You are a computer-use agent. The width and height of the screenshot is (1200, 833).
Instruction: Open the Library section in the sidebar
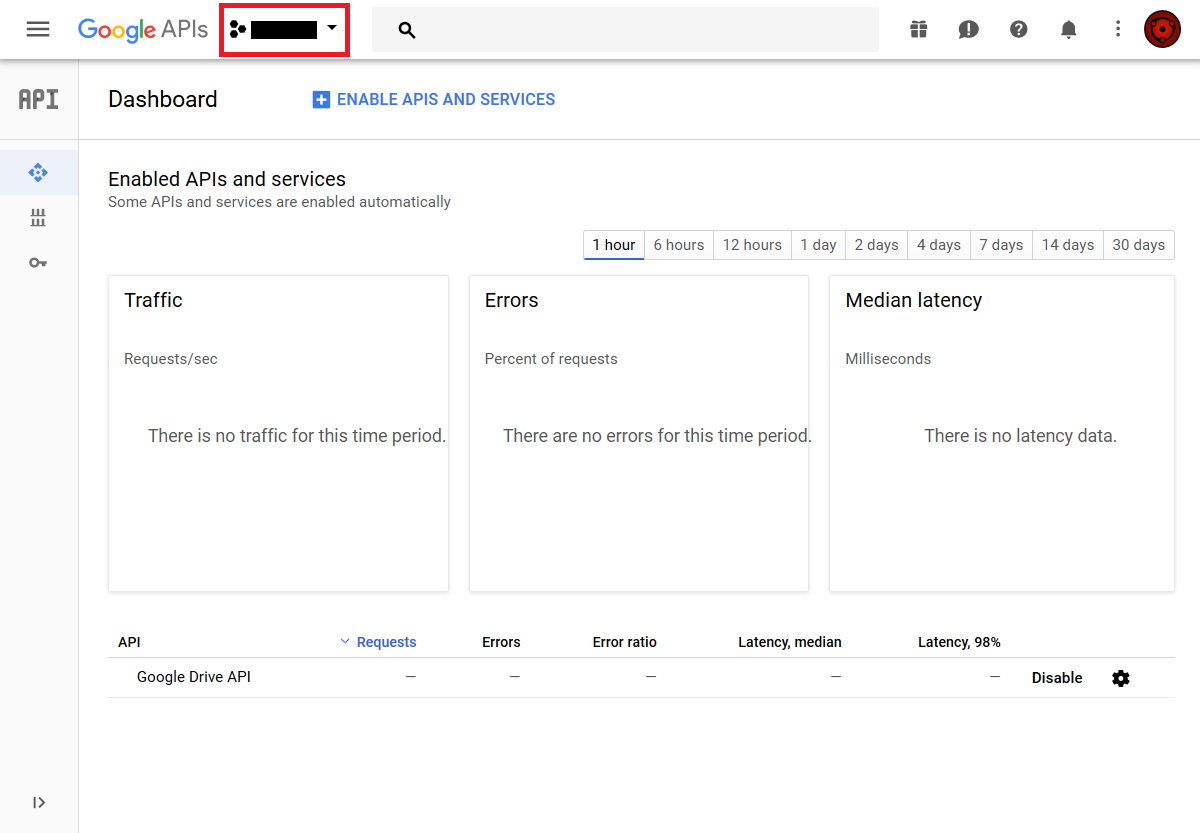(39, 217)
